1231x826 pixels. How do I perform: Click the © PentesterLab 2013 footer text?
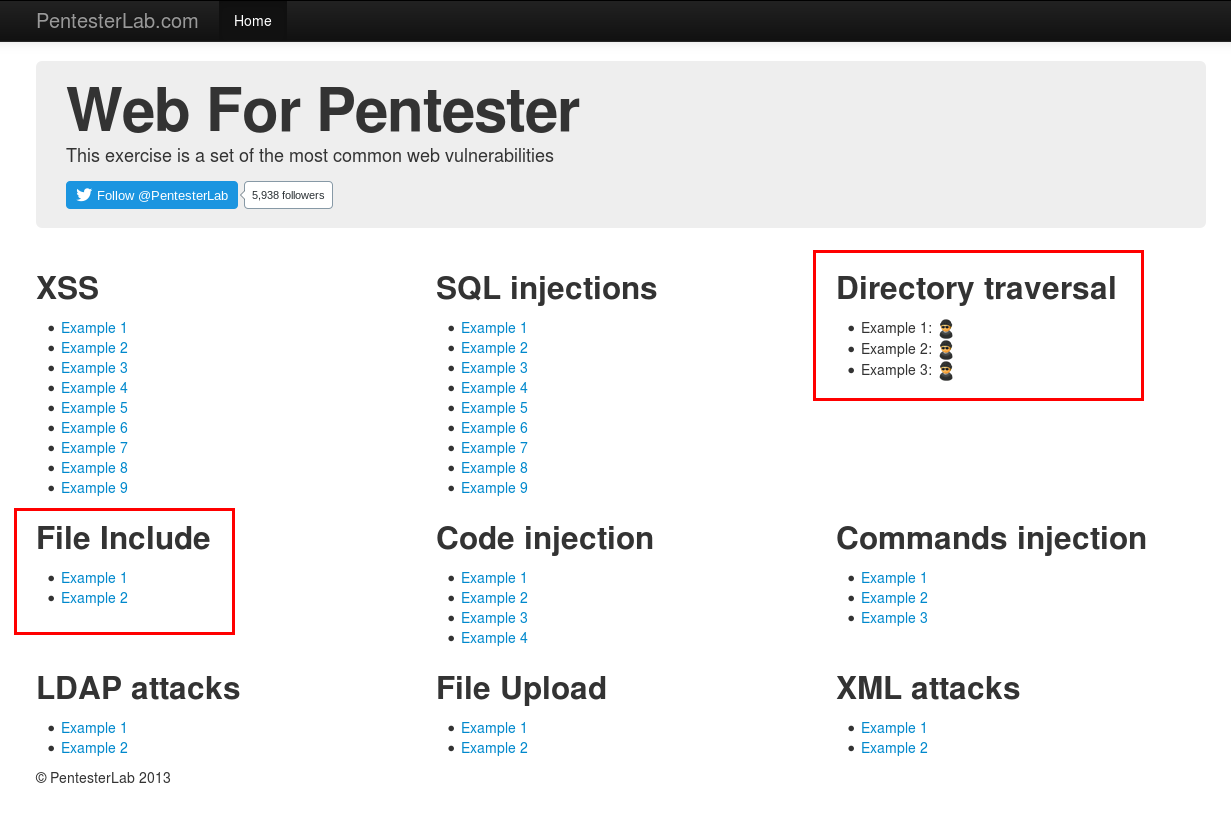click(x=103, y=777)
